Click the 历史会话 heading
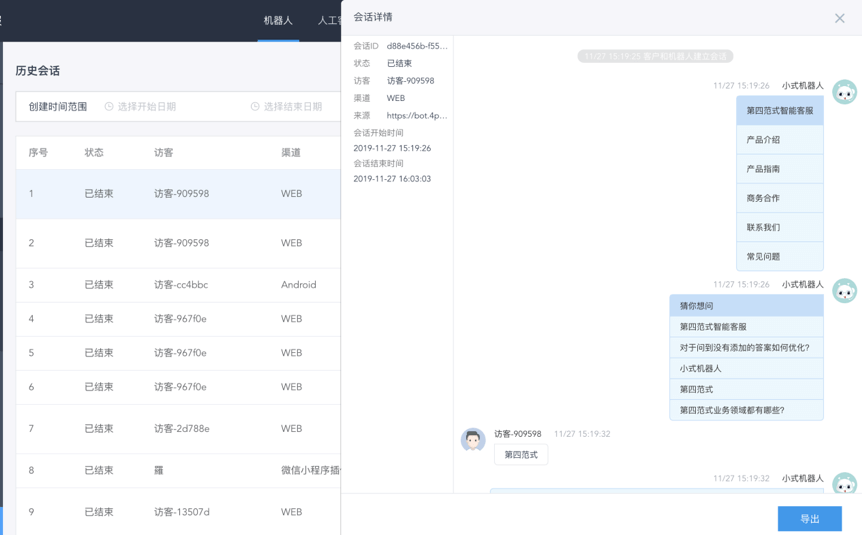862x535 pixels. 37,70
